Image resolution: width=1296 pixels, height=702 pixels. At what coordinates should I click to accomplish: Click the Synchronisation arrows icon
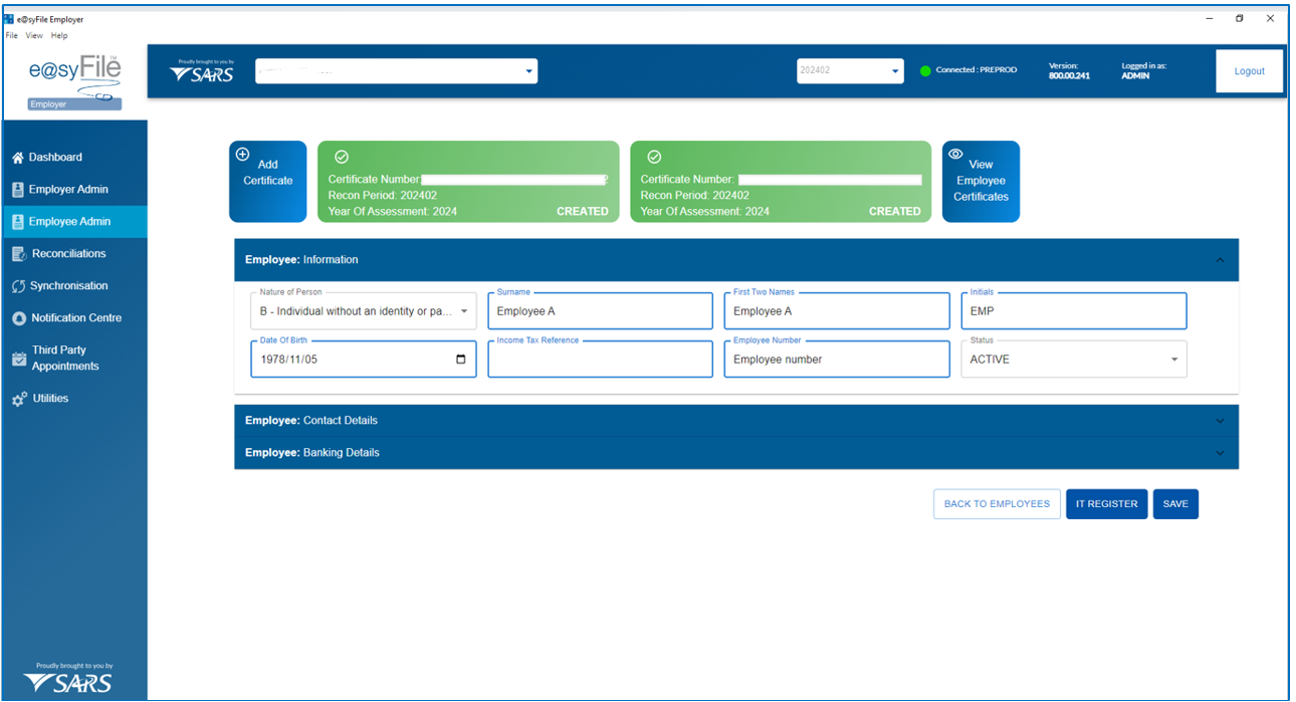click(x=18, y=286)
